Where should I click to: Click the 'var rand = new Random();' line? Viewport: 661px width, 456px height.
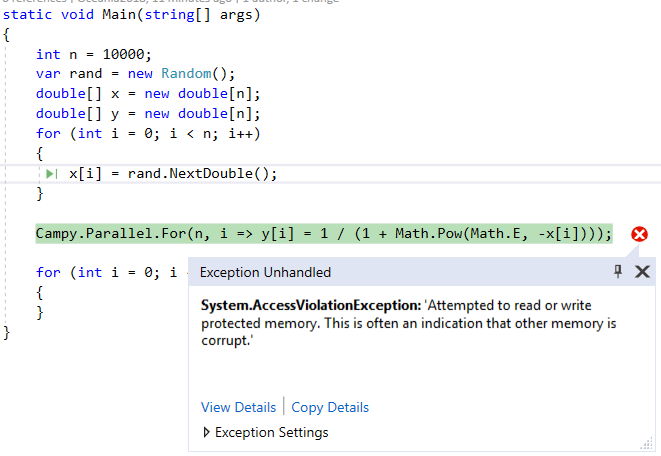[x=135, y=74]
